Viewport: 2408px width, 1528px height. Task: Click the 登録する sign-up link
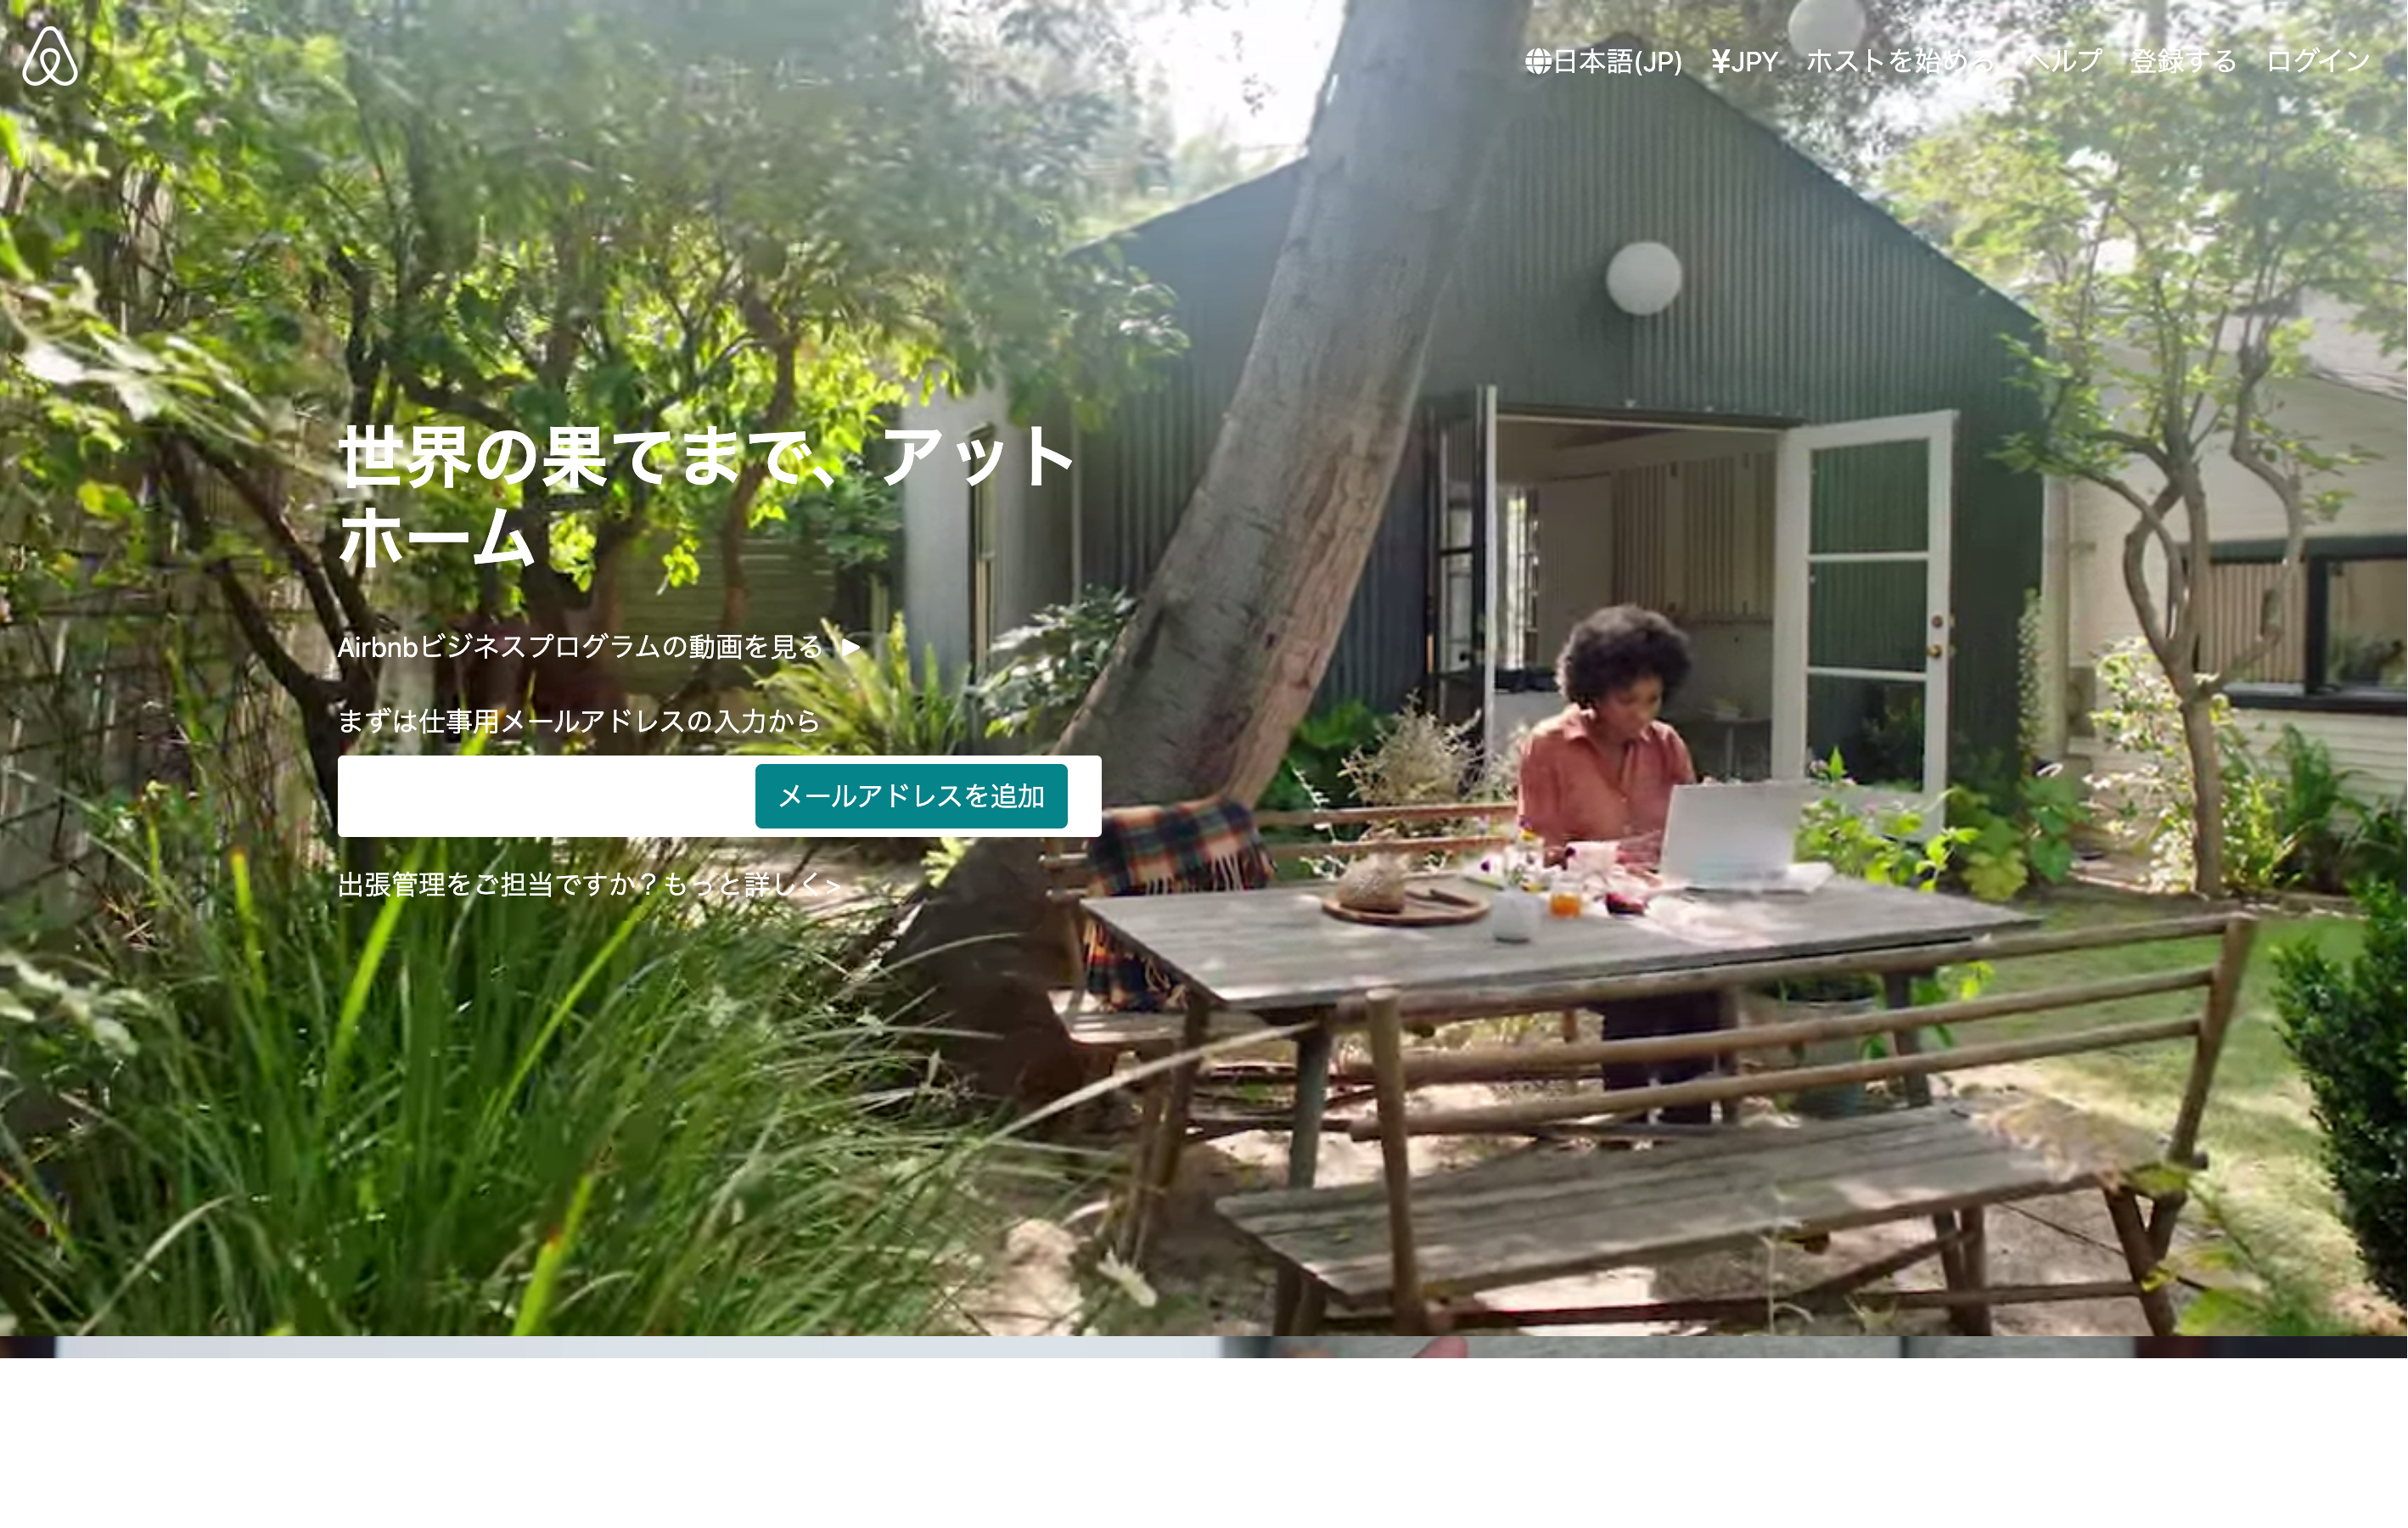click(x=2184, y=62)
